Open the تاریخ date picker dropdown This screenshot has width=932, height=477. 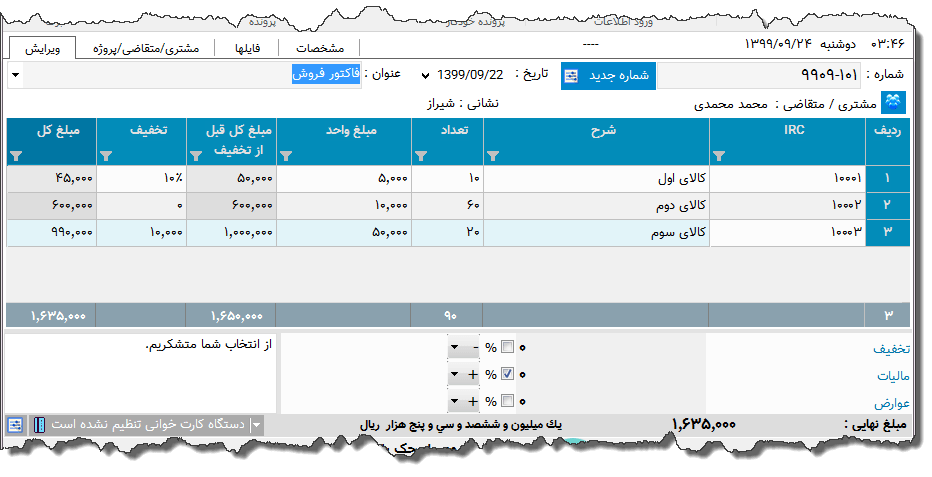(x=425, y=76)
